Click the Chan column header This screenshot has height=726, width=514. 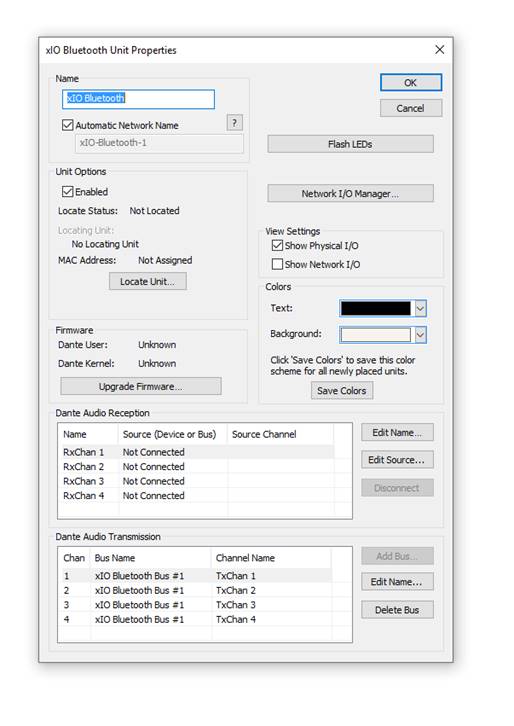pos(74,558)
